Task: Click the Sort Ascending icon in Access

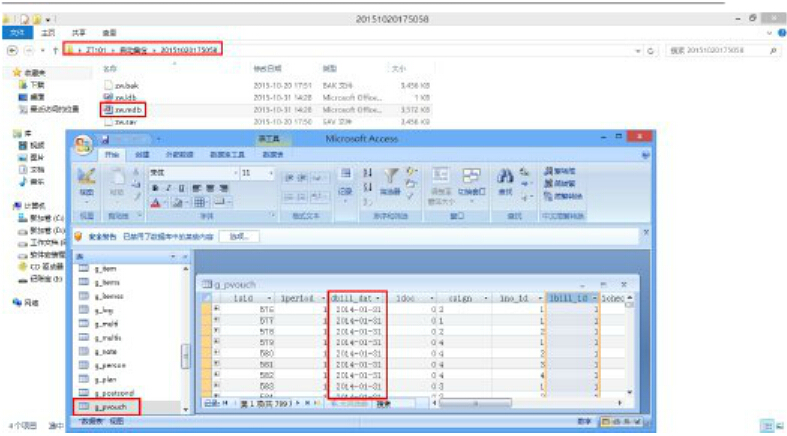Action: point(367,173)
